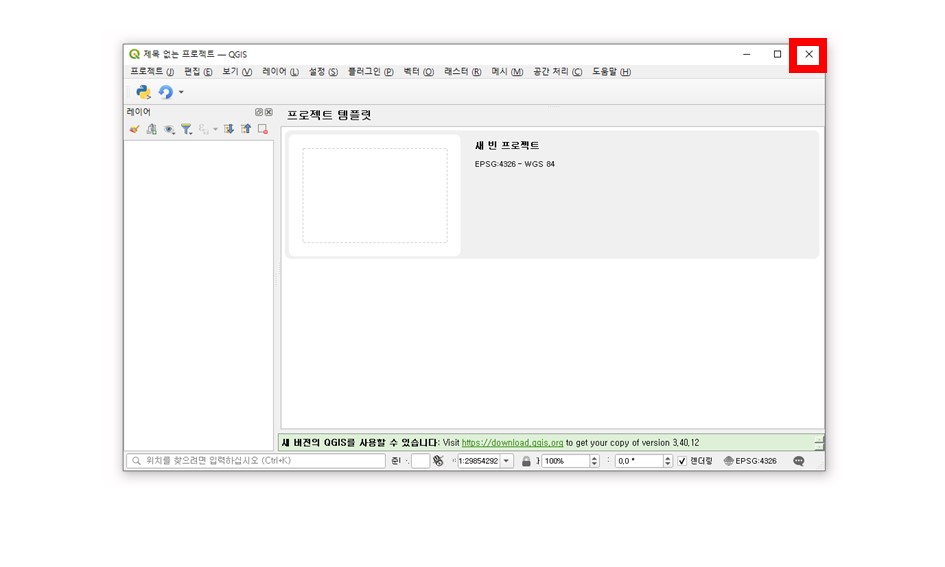The image size is (945, 567).
Task: Open the Python console icon in toolbar
Action: [143, 92]
